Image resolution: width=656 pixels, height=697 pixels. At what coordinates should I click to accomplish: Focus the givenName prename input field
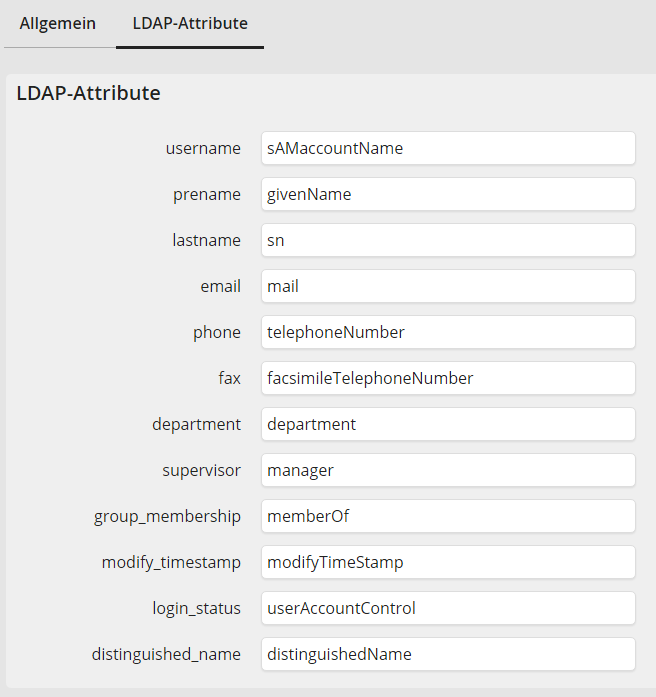[448, 194]
